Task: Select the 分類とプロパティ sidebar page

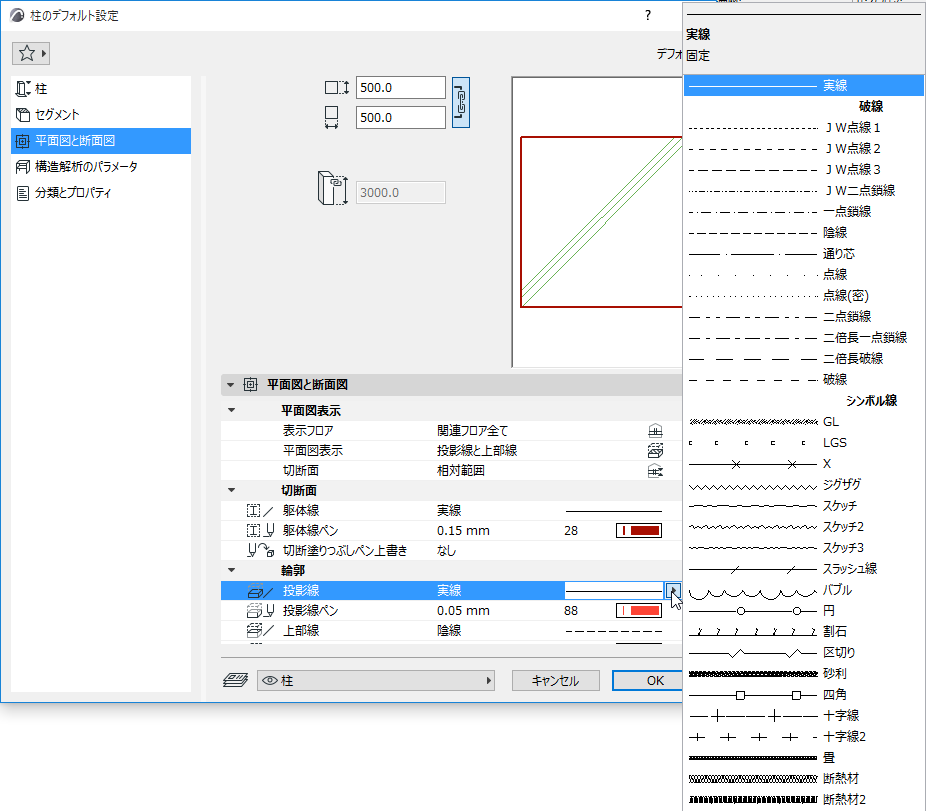Action: point(101,193)
